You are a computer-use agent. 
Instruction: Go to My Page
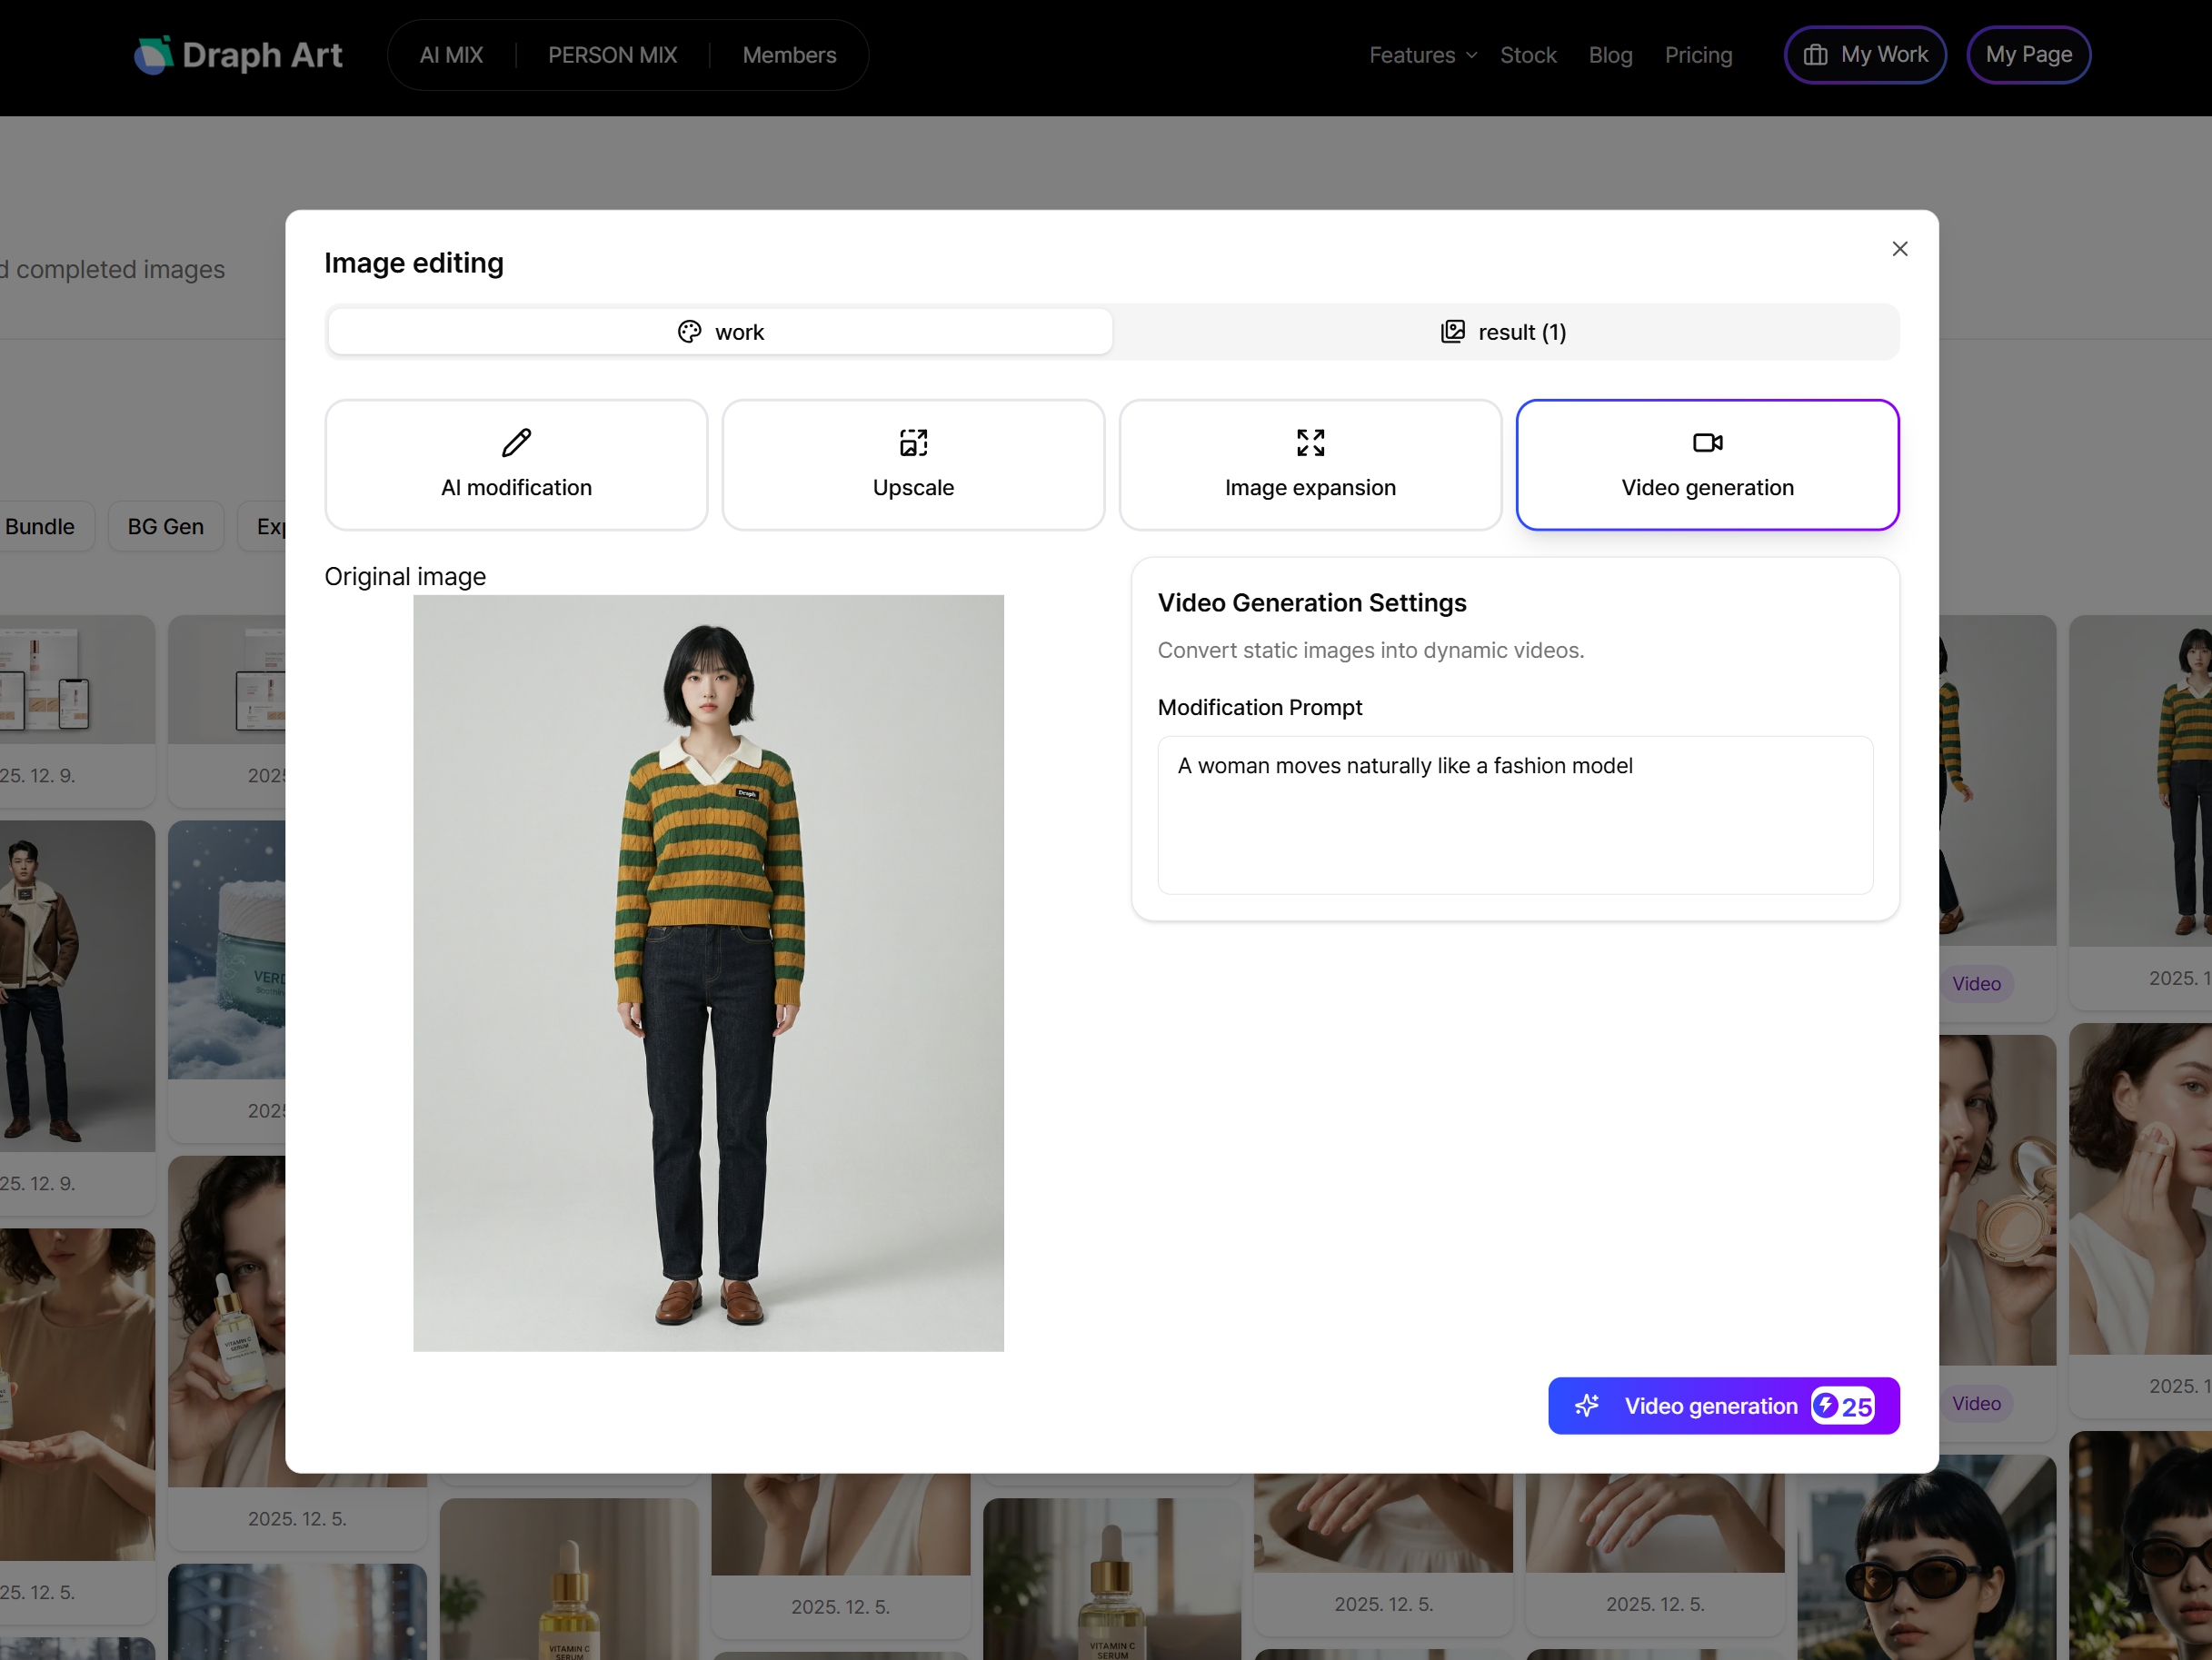[x=2028, y=55]
